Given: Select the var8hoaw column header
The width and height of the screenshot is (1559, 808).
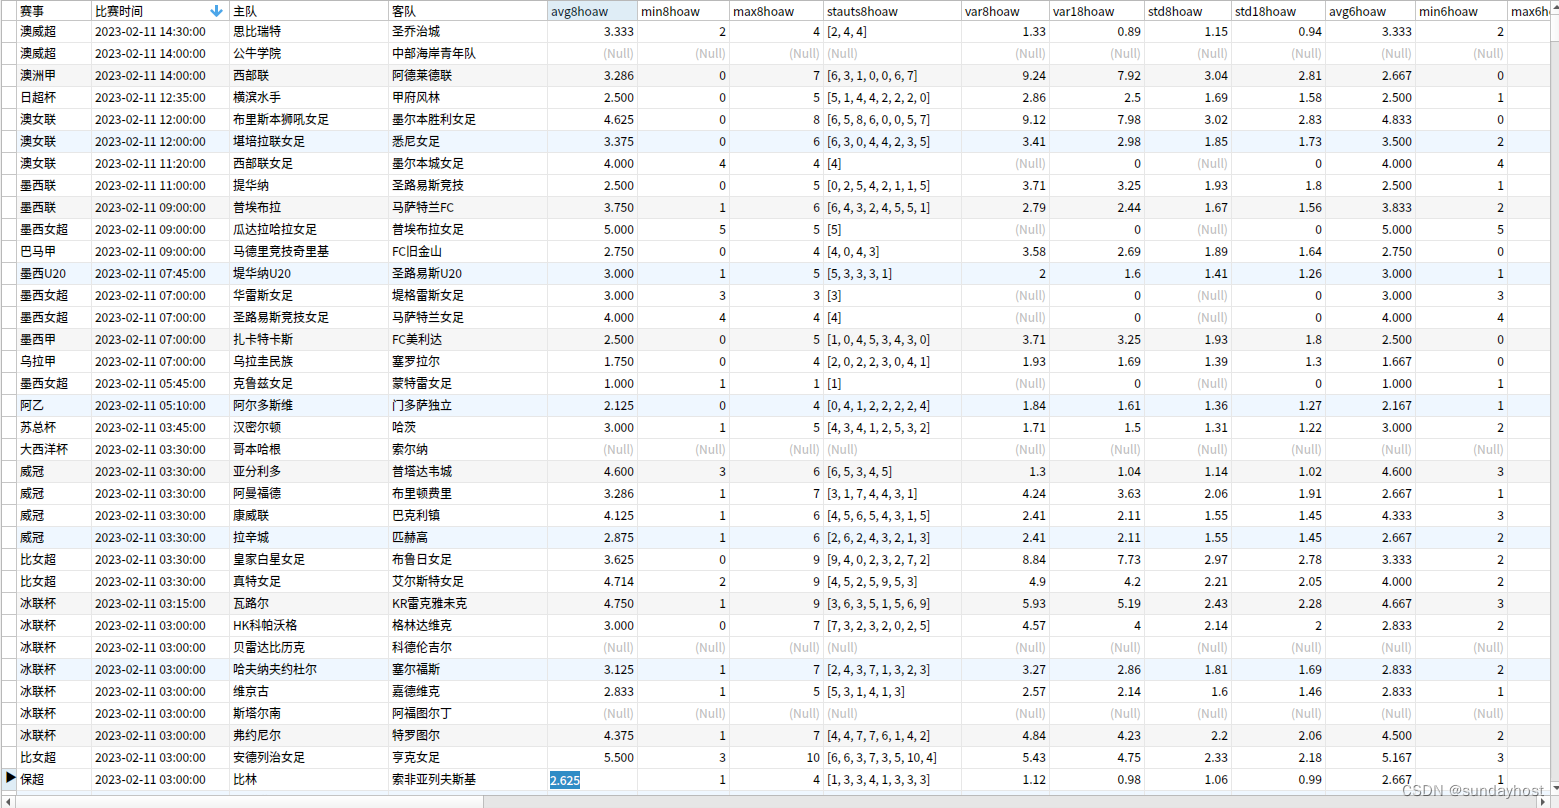Looking at the screenshot, I should coord(1006,11).
